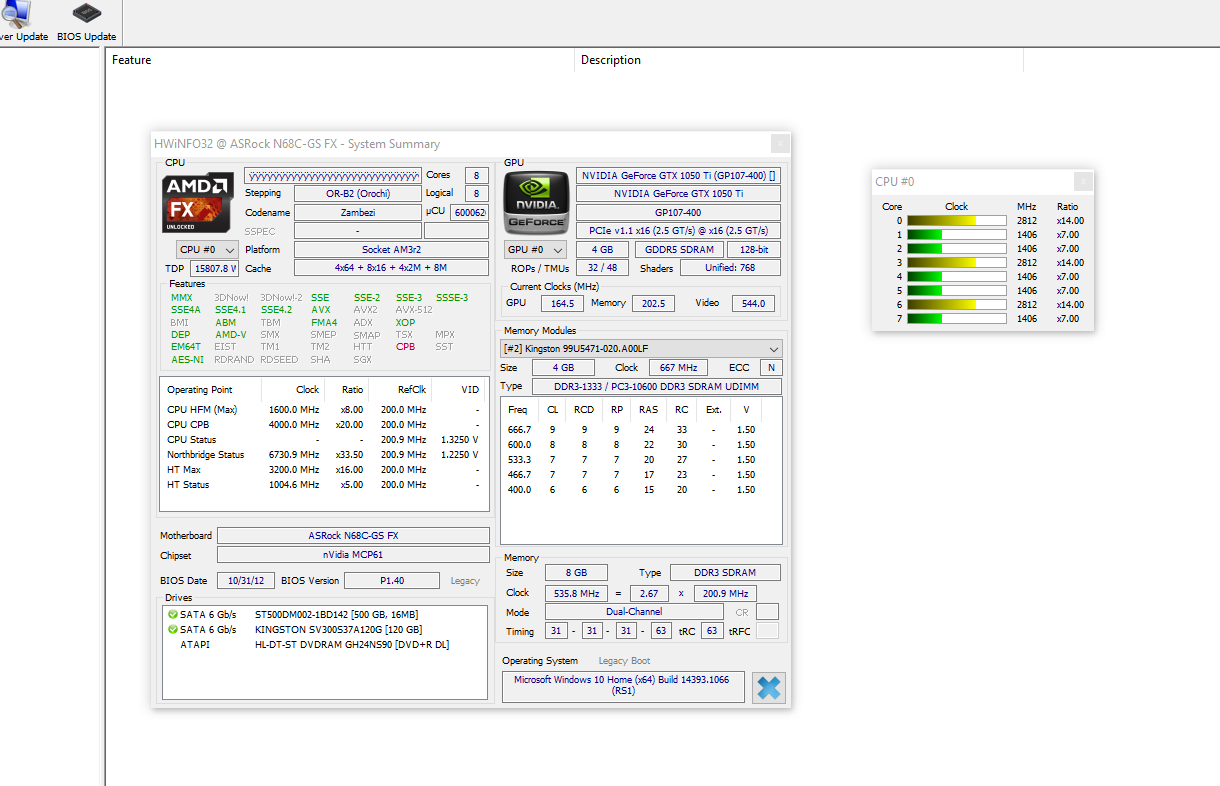Image resolution: width=1220 pixels, height=786 pixels.
Task: Select the HT Status row
Action: (324, 485)
